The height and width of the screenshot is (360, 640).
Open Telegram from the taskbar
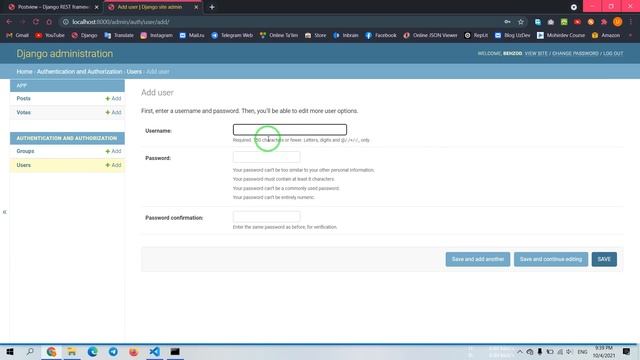point(113,351)
